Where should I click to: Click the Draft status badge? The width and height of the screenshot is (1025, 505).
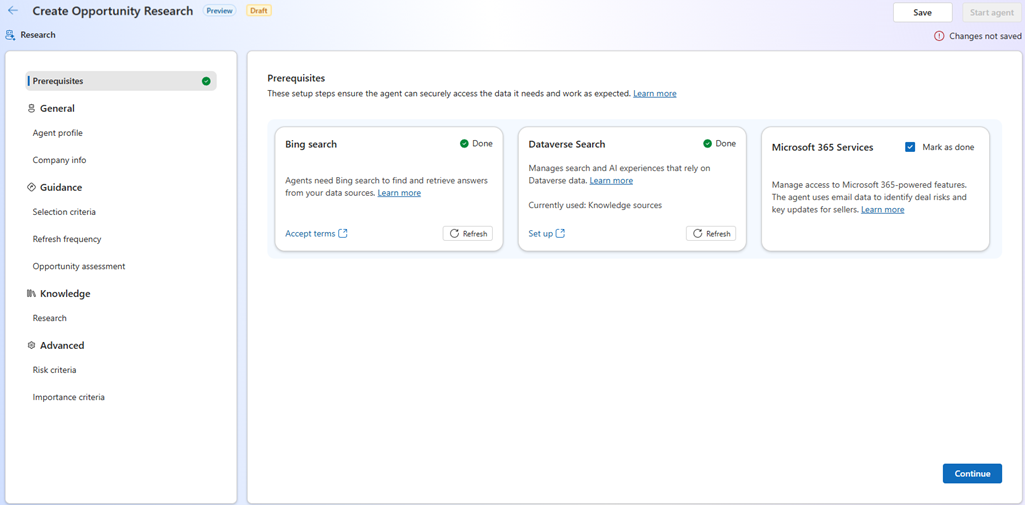tap(259, 11)
